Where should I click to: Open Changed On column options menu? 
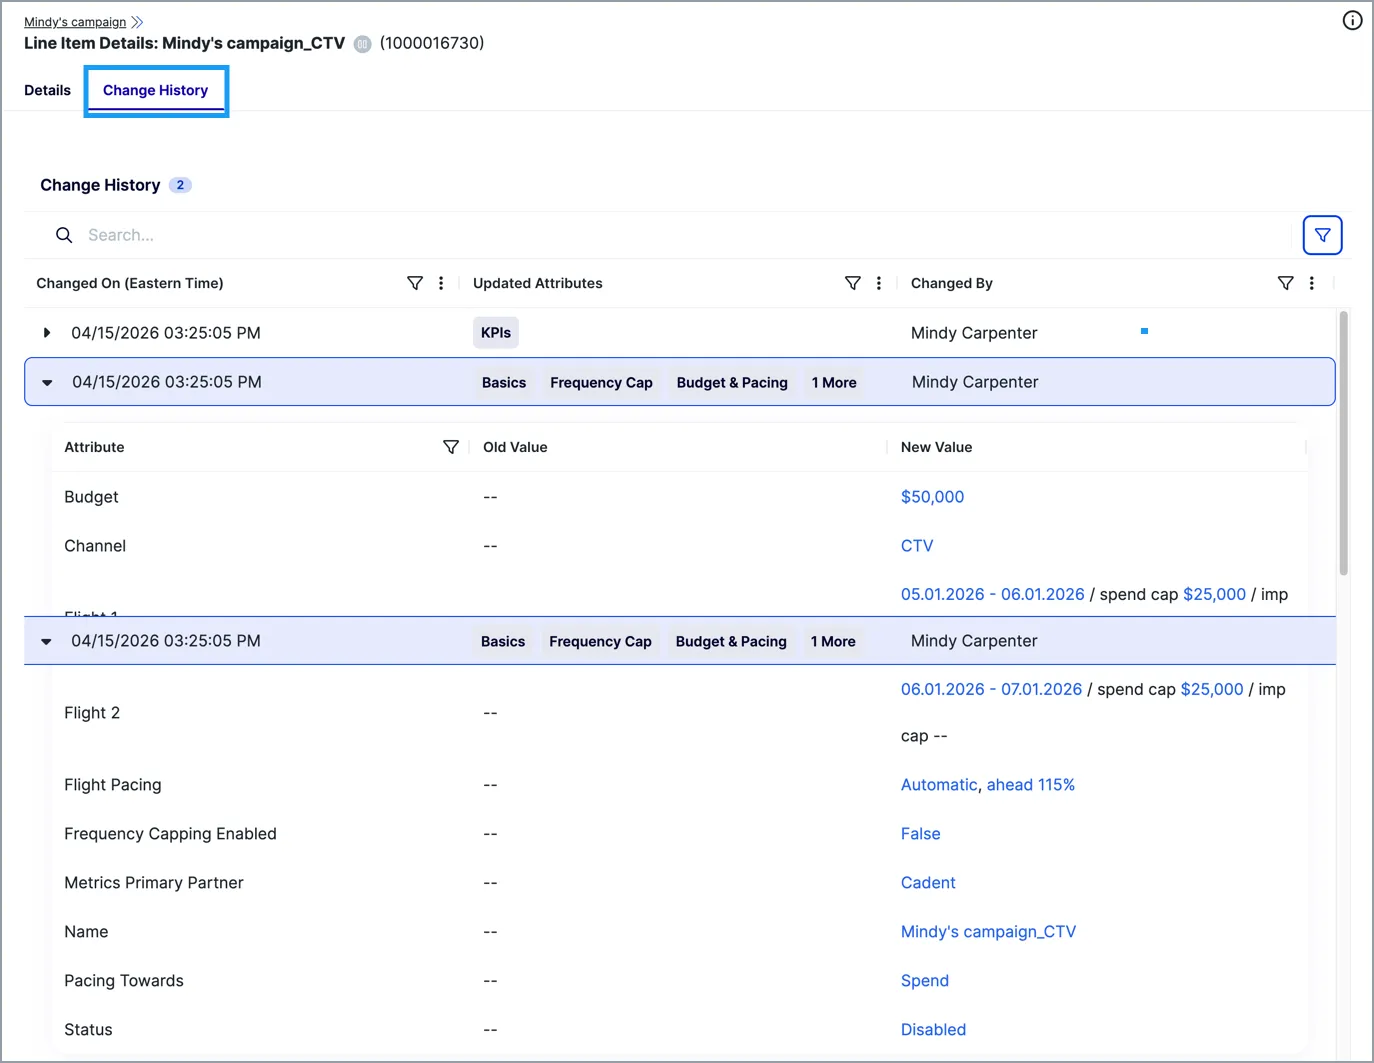441,283
